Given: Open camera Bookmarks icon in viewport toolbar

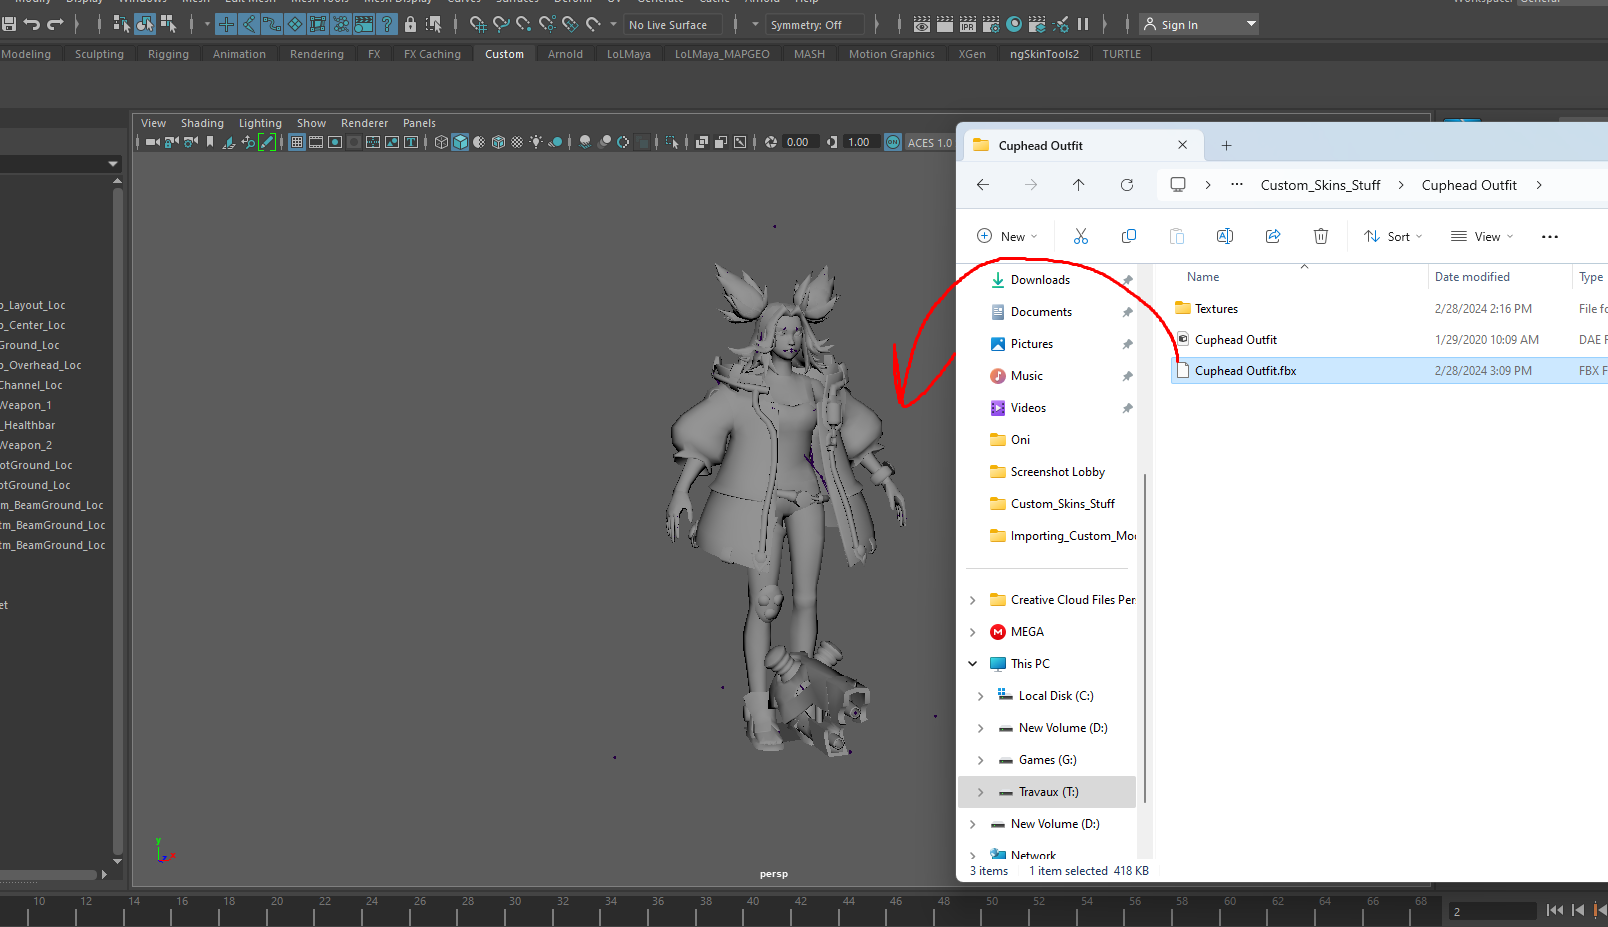Looking at the screenshot, I should pyautogui.click(x=210, y=142).
